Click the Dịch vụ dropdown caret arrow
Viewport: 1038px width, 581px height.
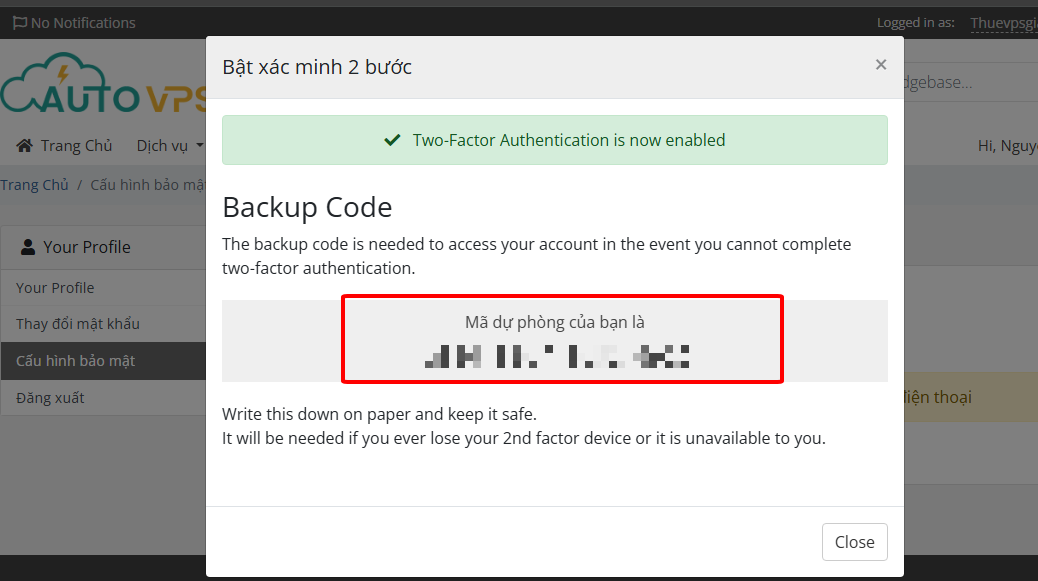[199, 146]
